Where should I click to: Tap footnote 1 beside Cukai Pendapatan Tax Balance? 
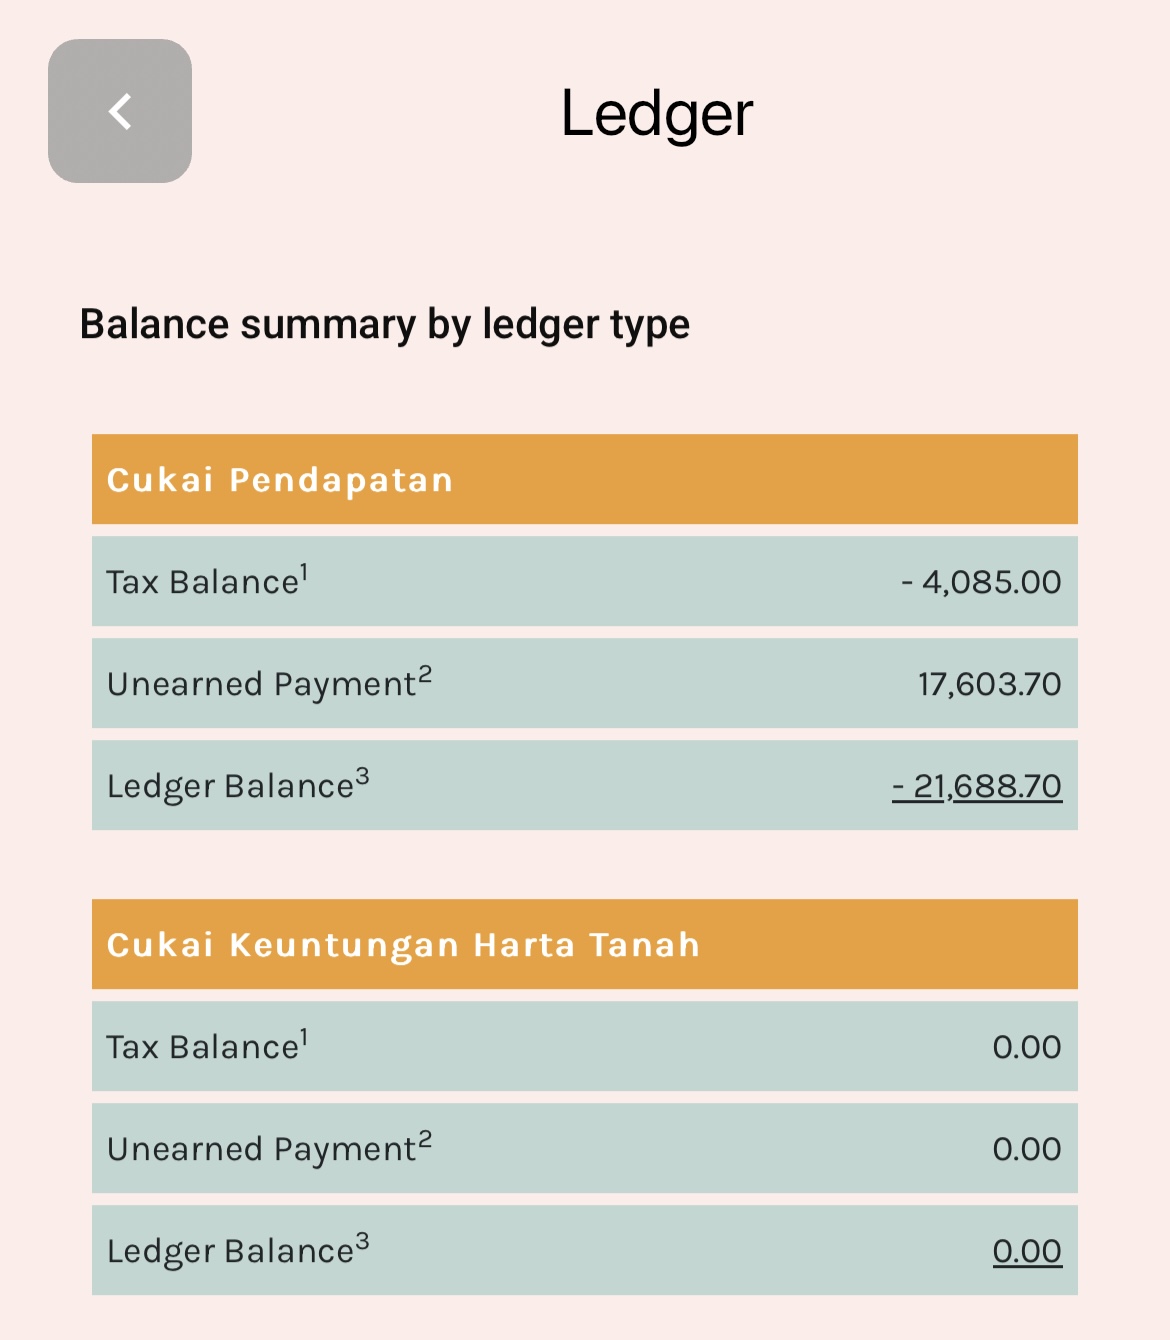304,572
